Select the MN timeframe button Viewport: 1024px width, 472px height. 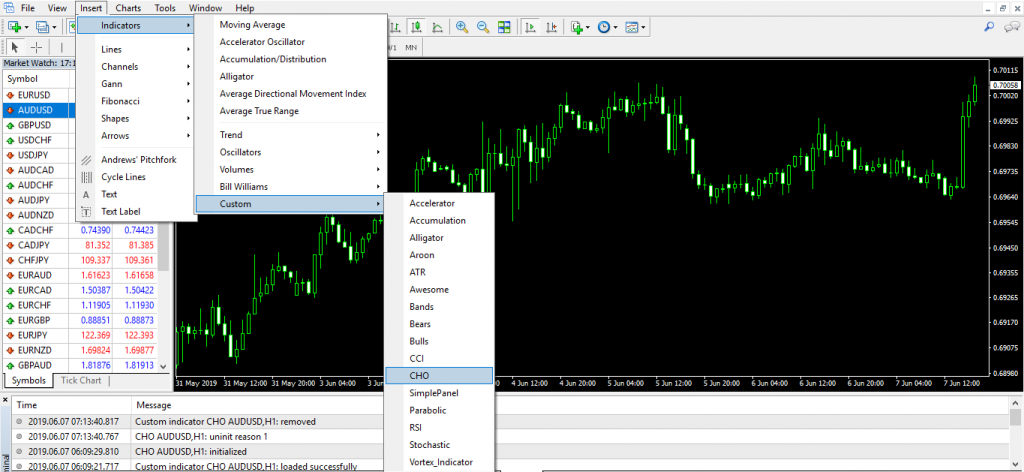point(411,48)
